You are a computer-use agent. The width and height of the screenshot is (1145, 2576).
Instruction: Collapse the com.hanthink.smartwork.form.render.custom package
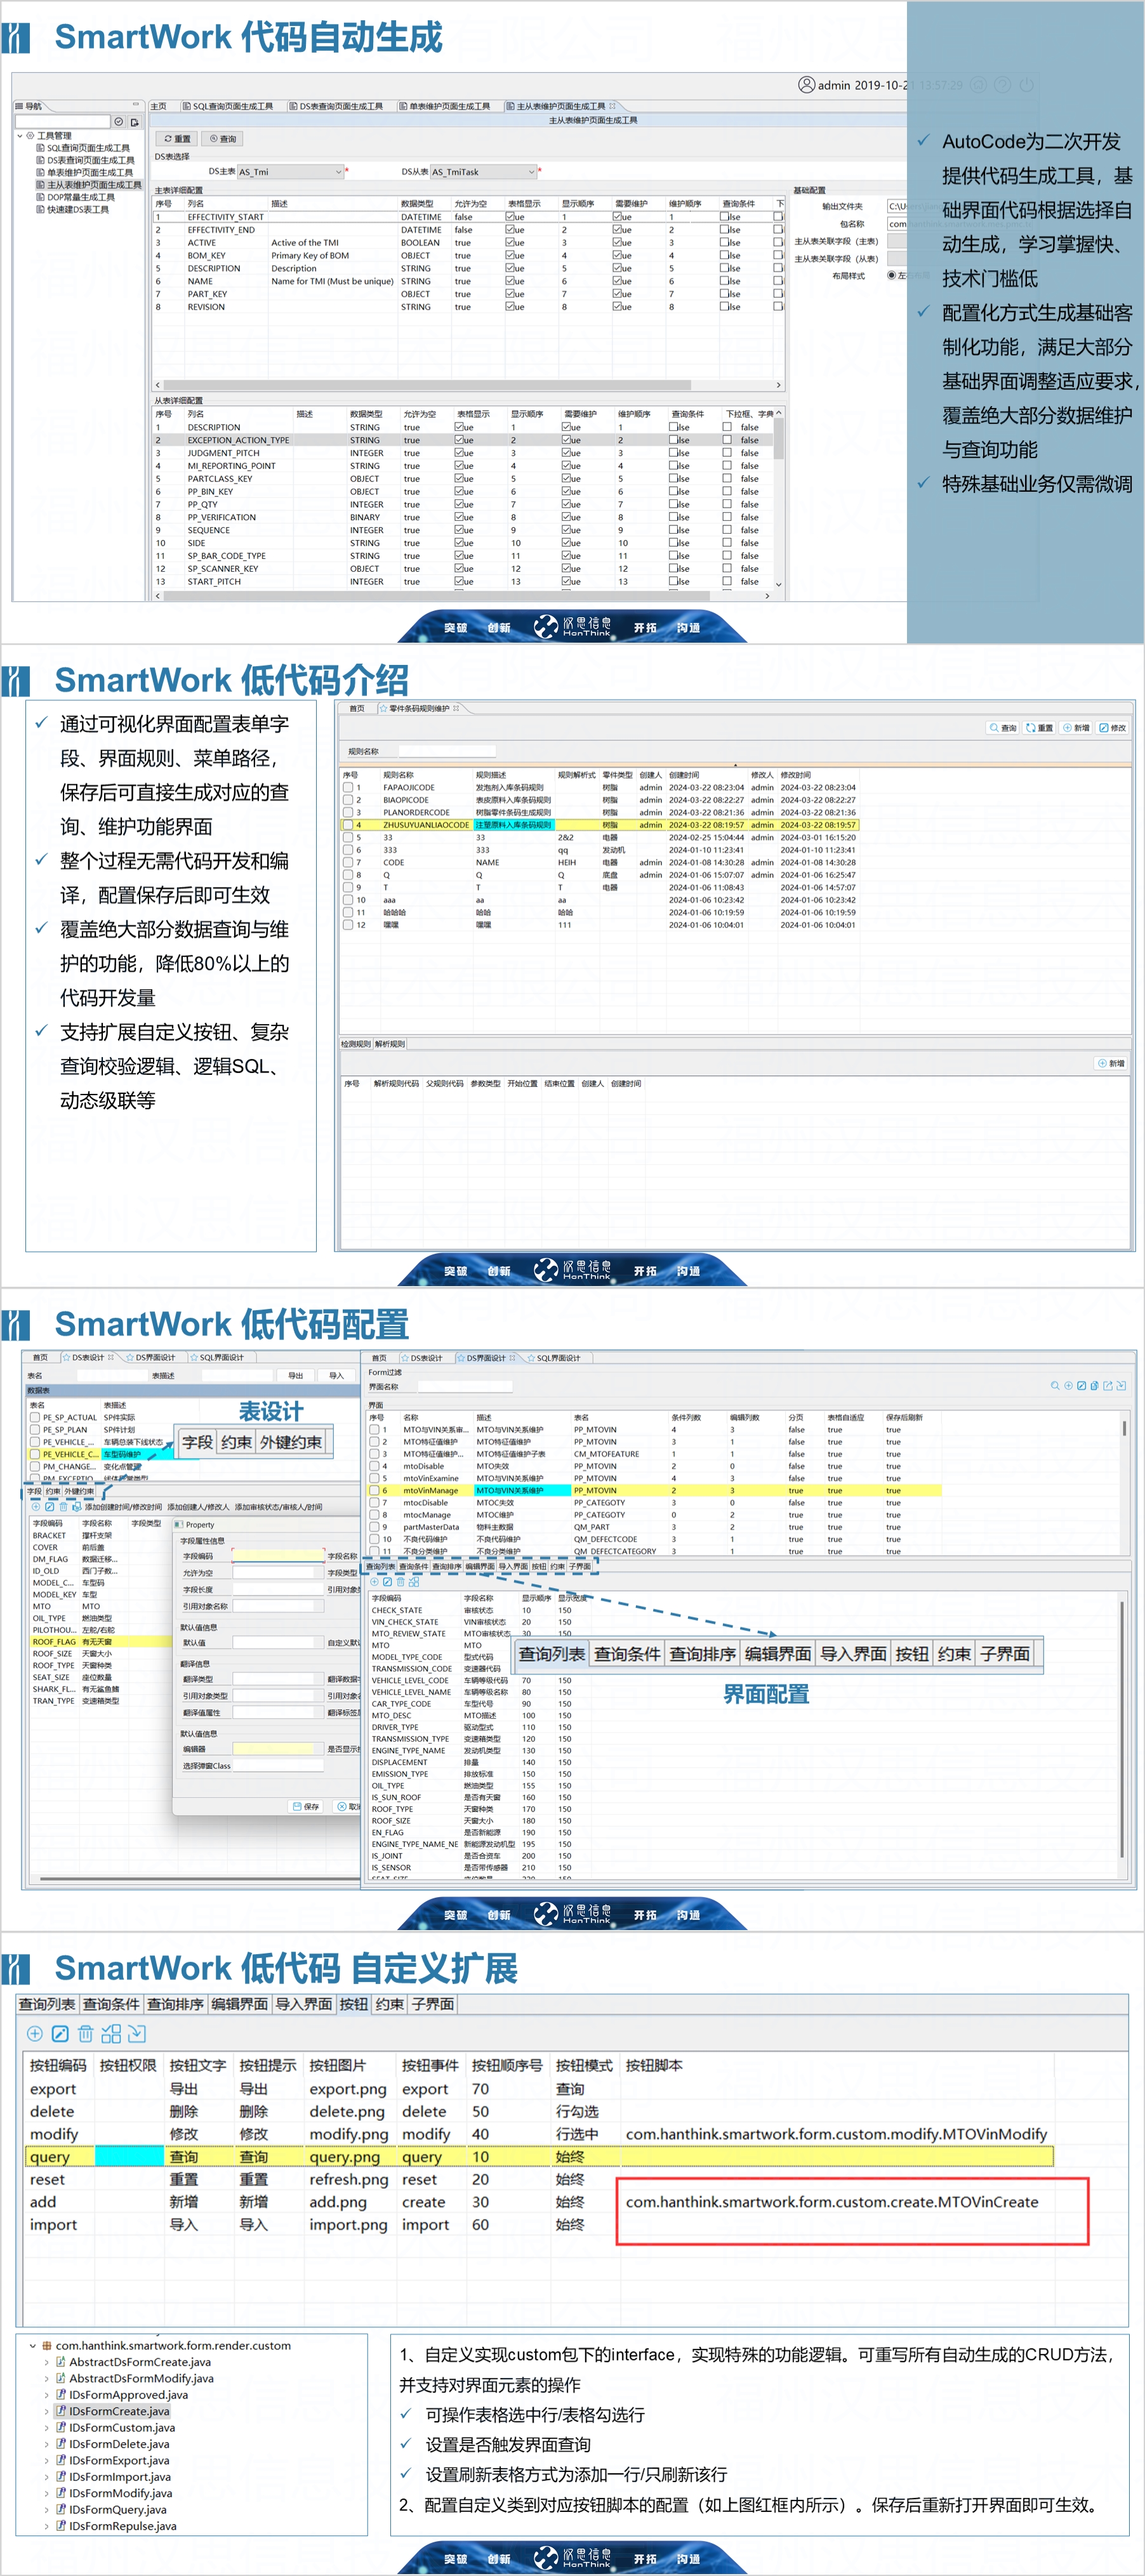pos(33,2345)
